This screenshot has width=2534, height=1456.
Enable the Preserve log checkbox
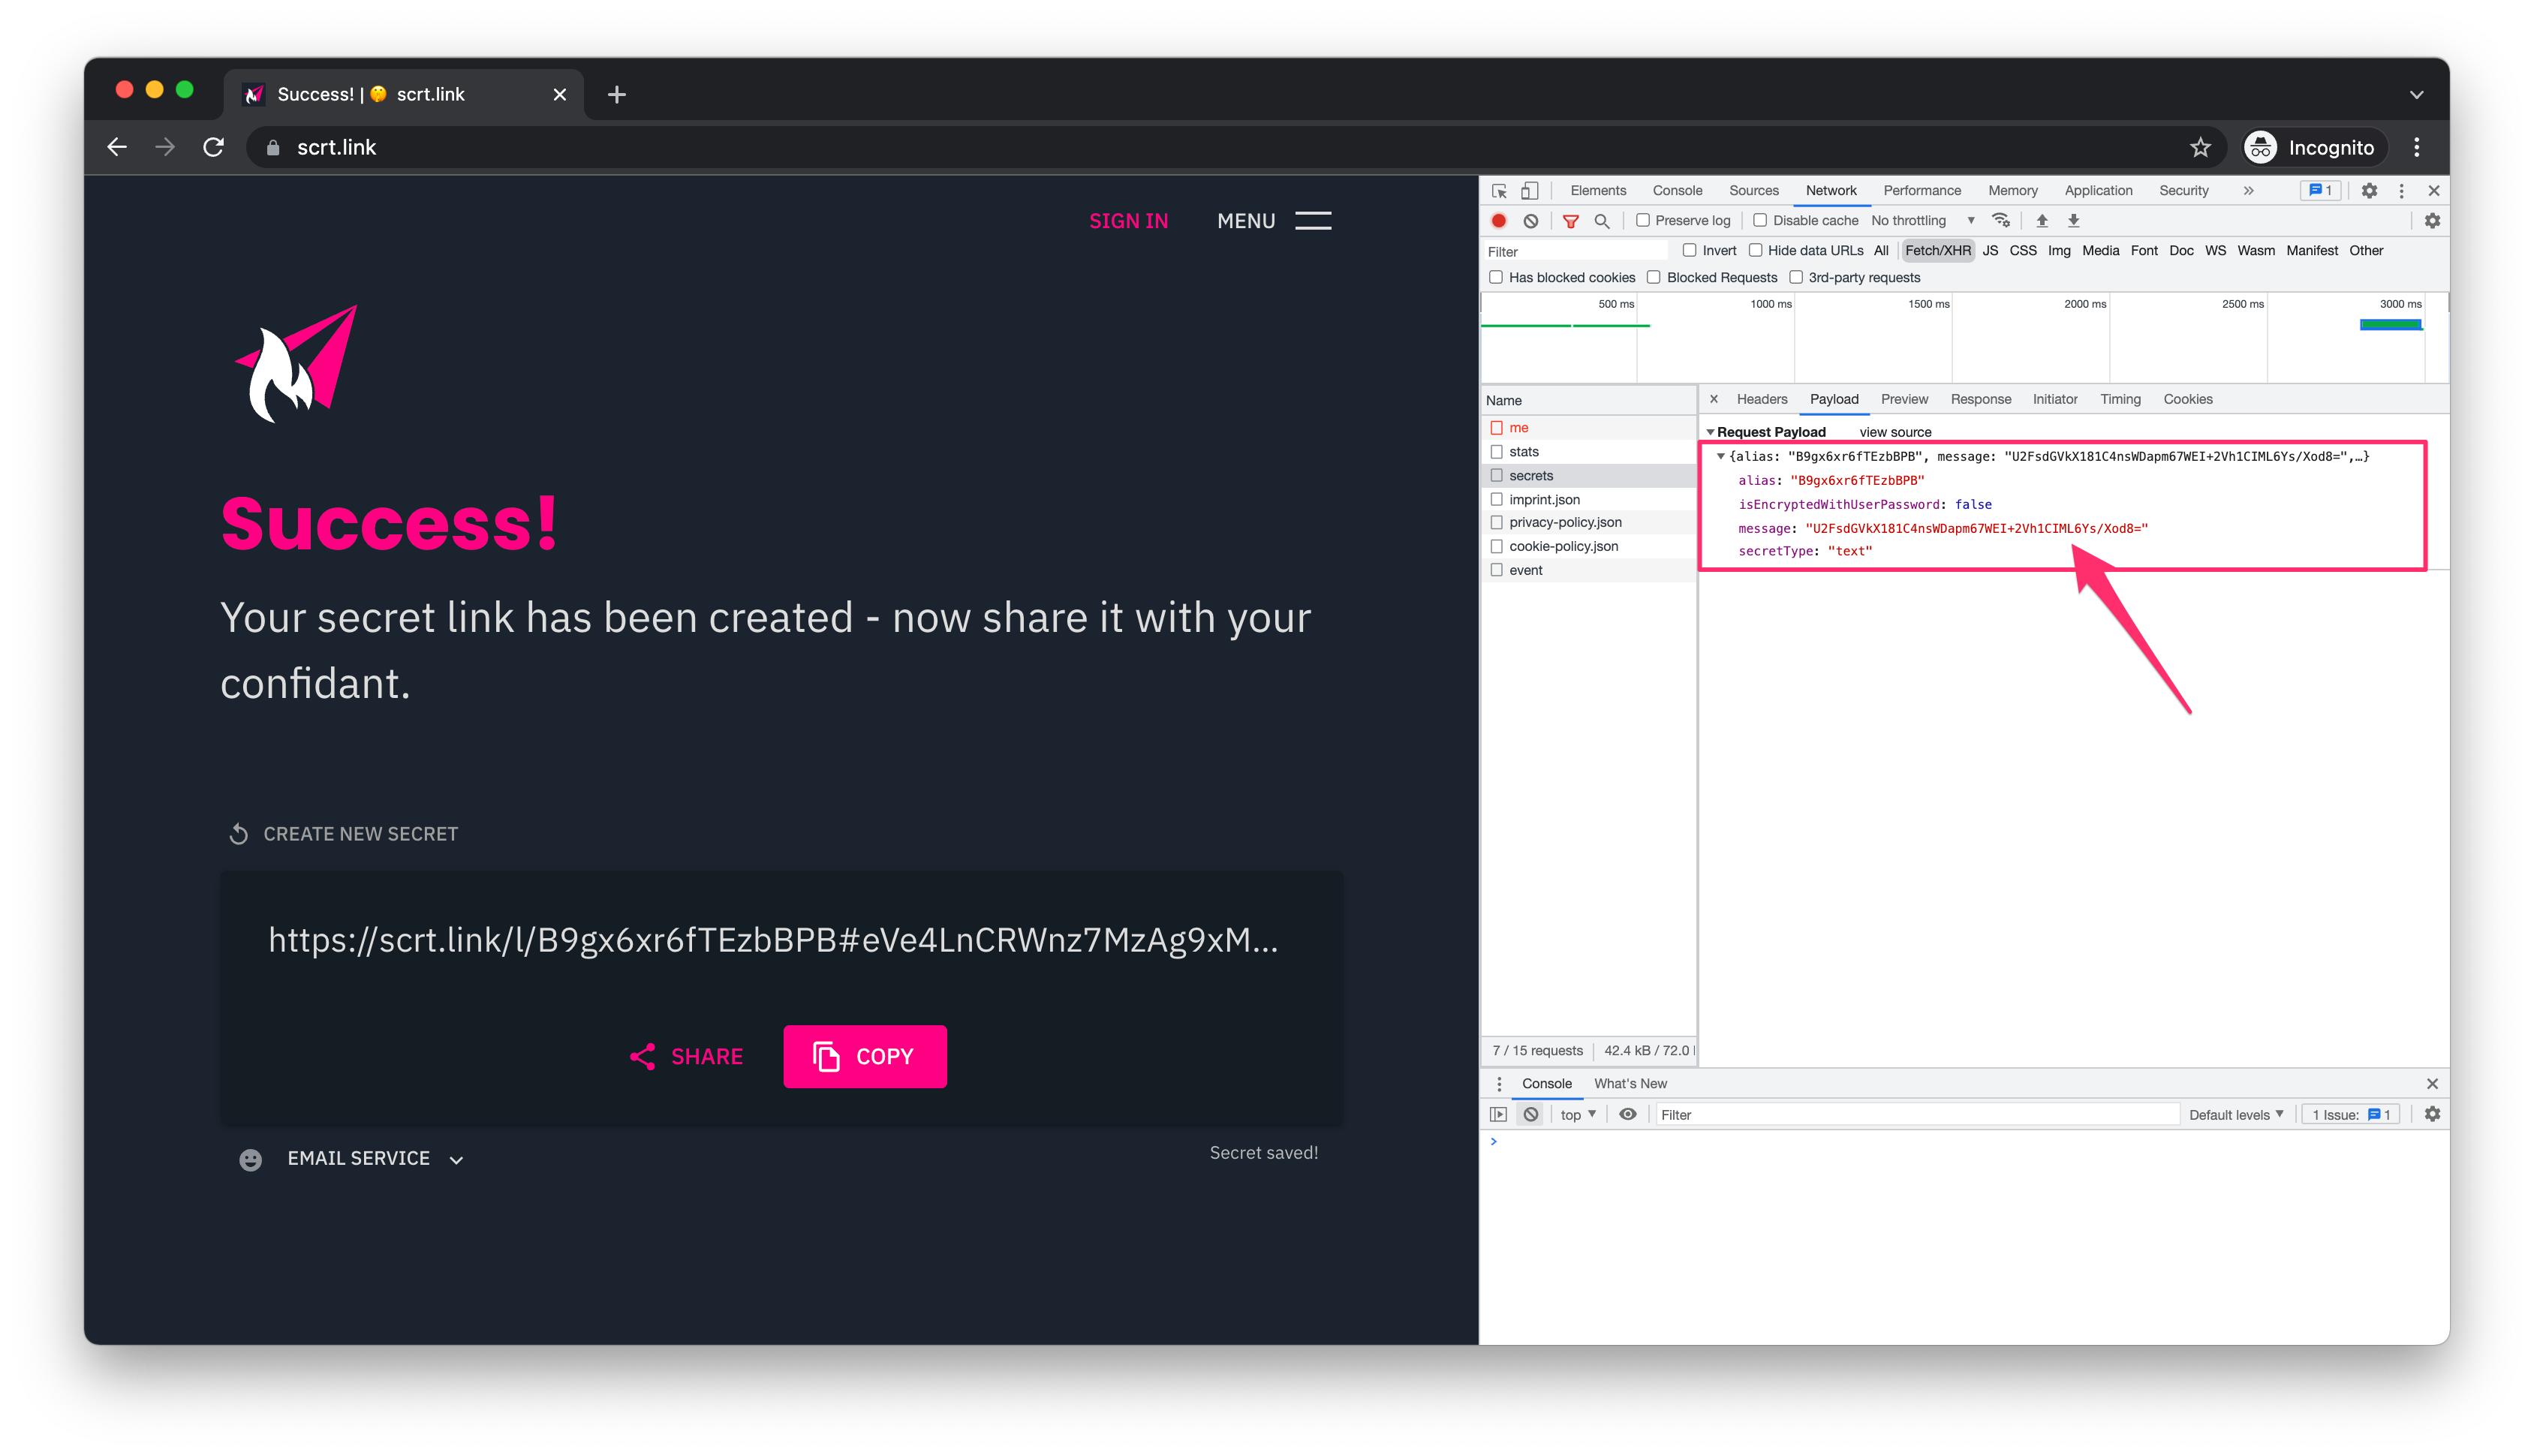tap(1642, 220)
